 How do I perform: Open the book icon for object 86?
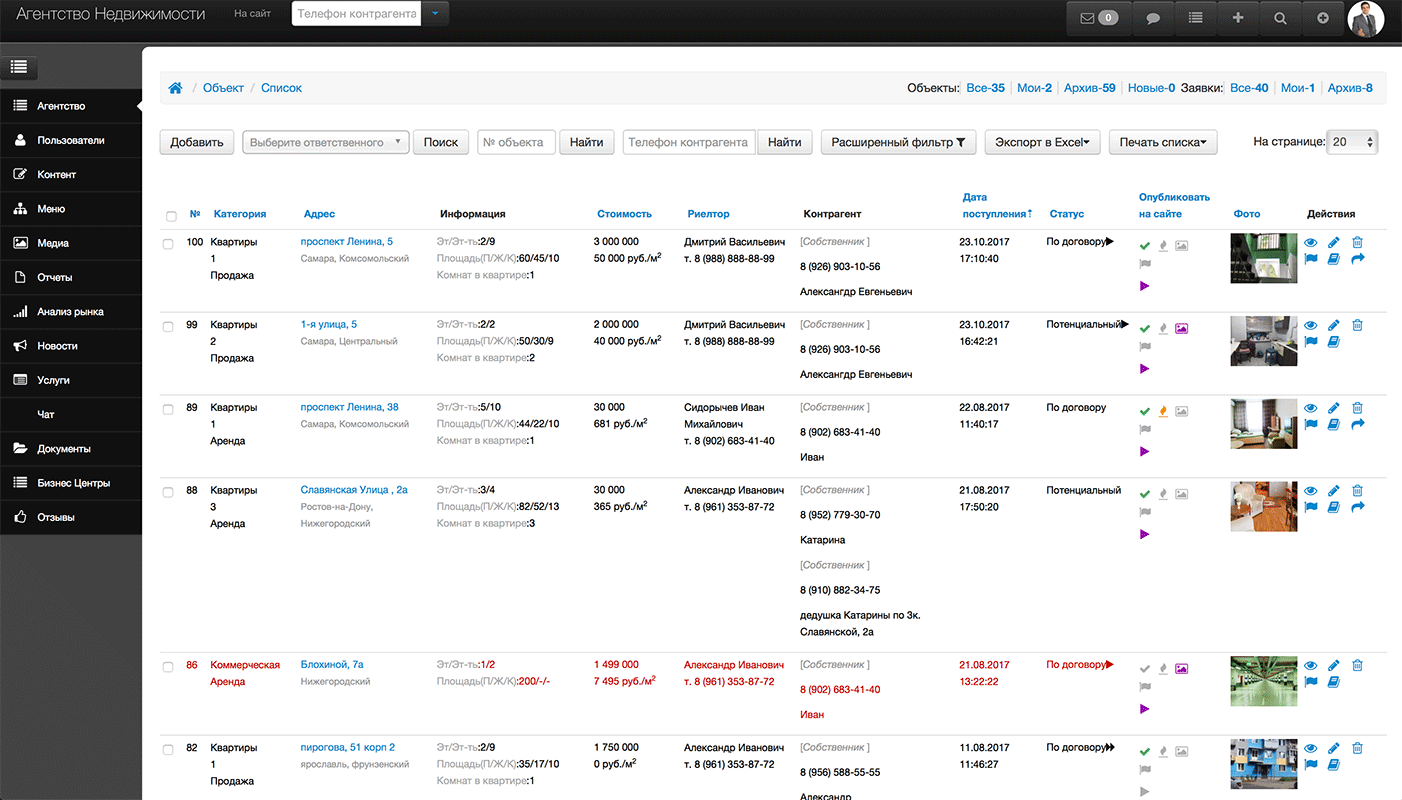[1333, 683]
